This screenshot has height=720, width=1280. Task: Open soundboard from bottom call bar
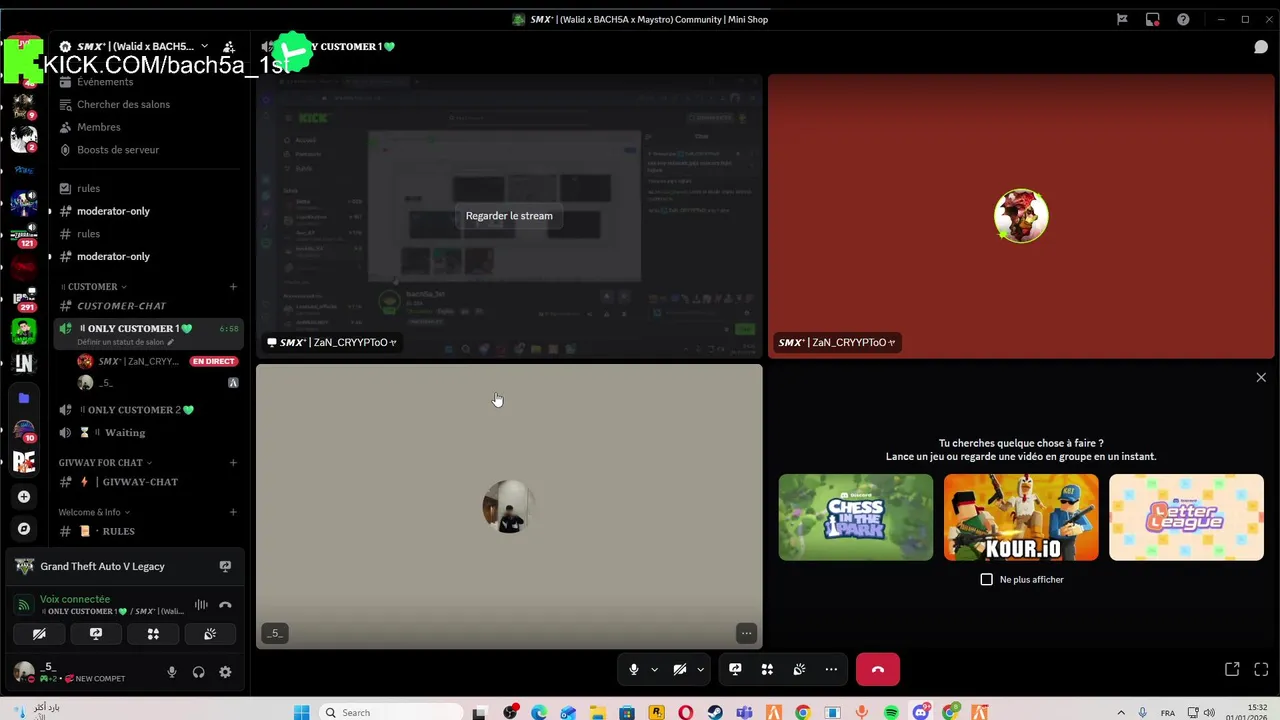799,670
